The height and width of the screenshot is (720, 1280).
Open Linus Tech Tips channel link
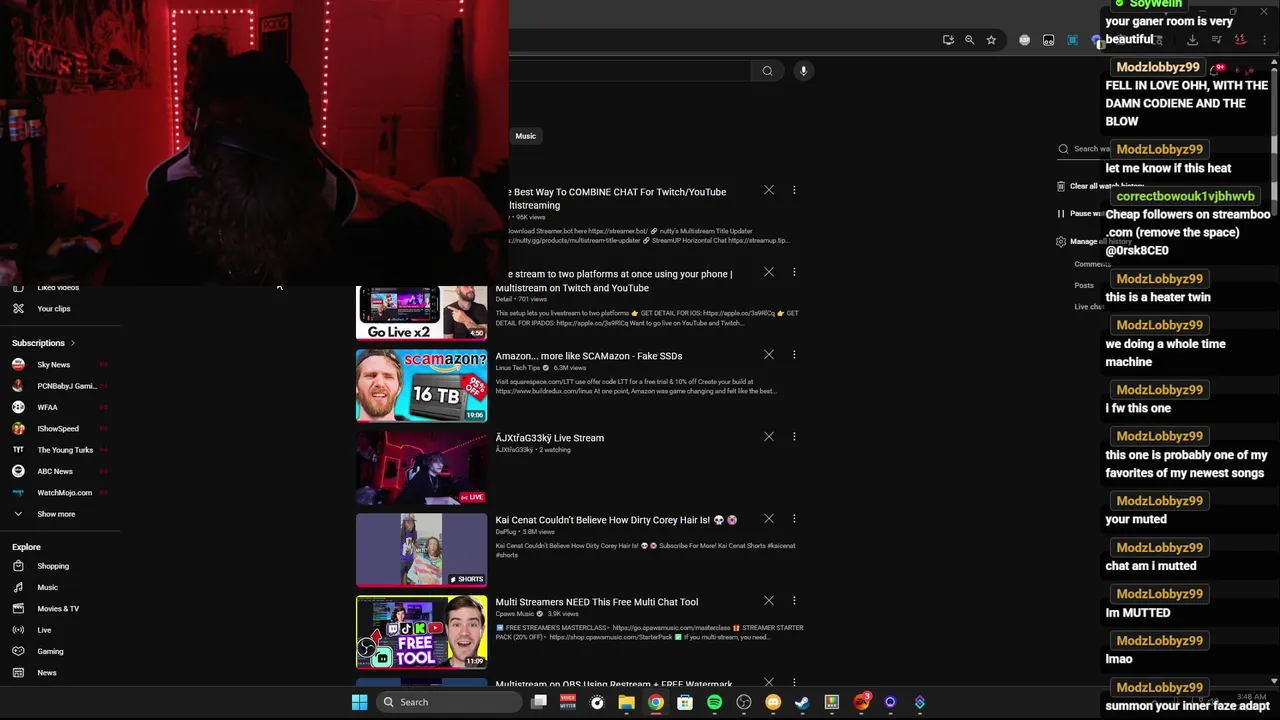tap(517, 368)
